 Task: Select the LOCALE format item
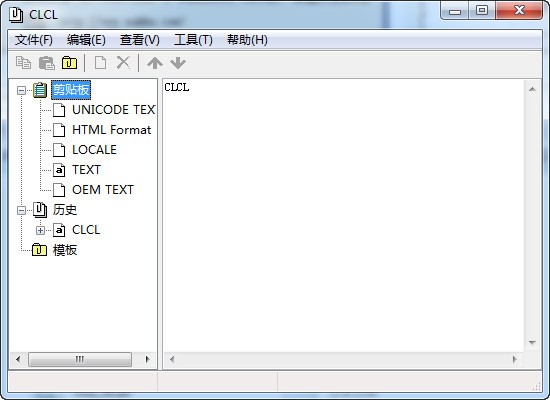coord(94,150)
